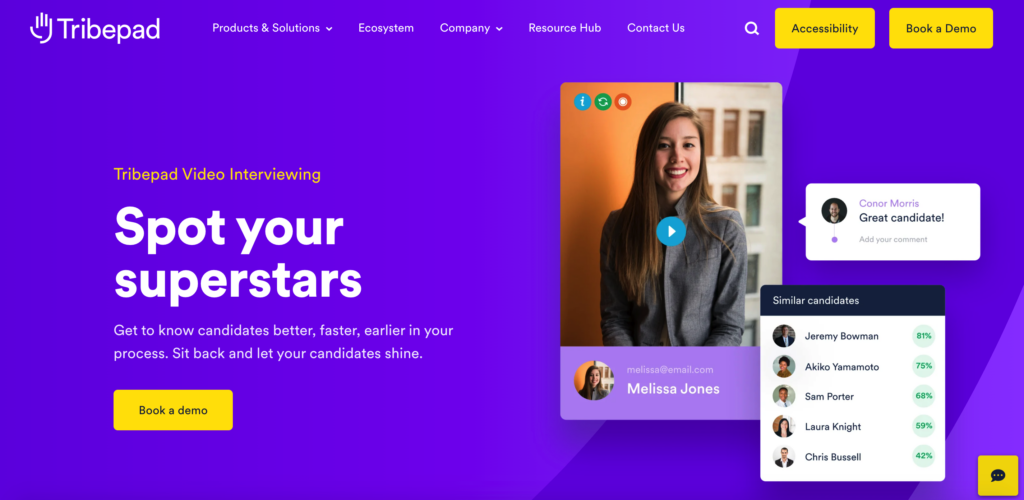Click the melissa@email.com address
This screenshot has width=1024, height=500.
point(670,369)
